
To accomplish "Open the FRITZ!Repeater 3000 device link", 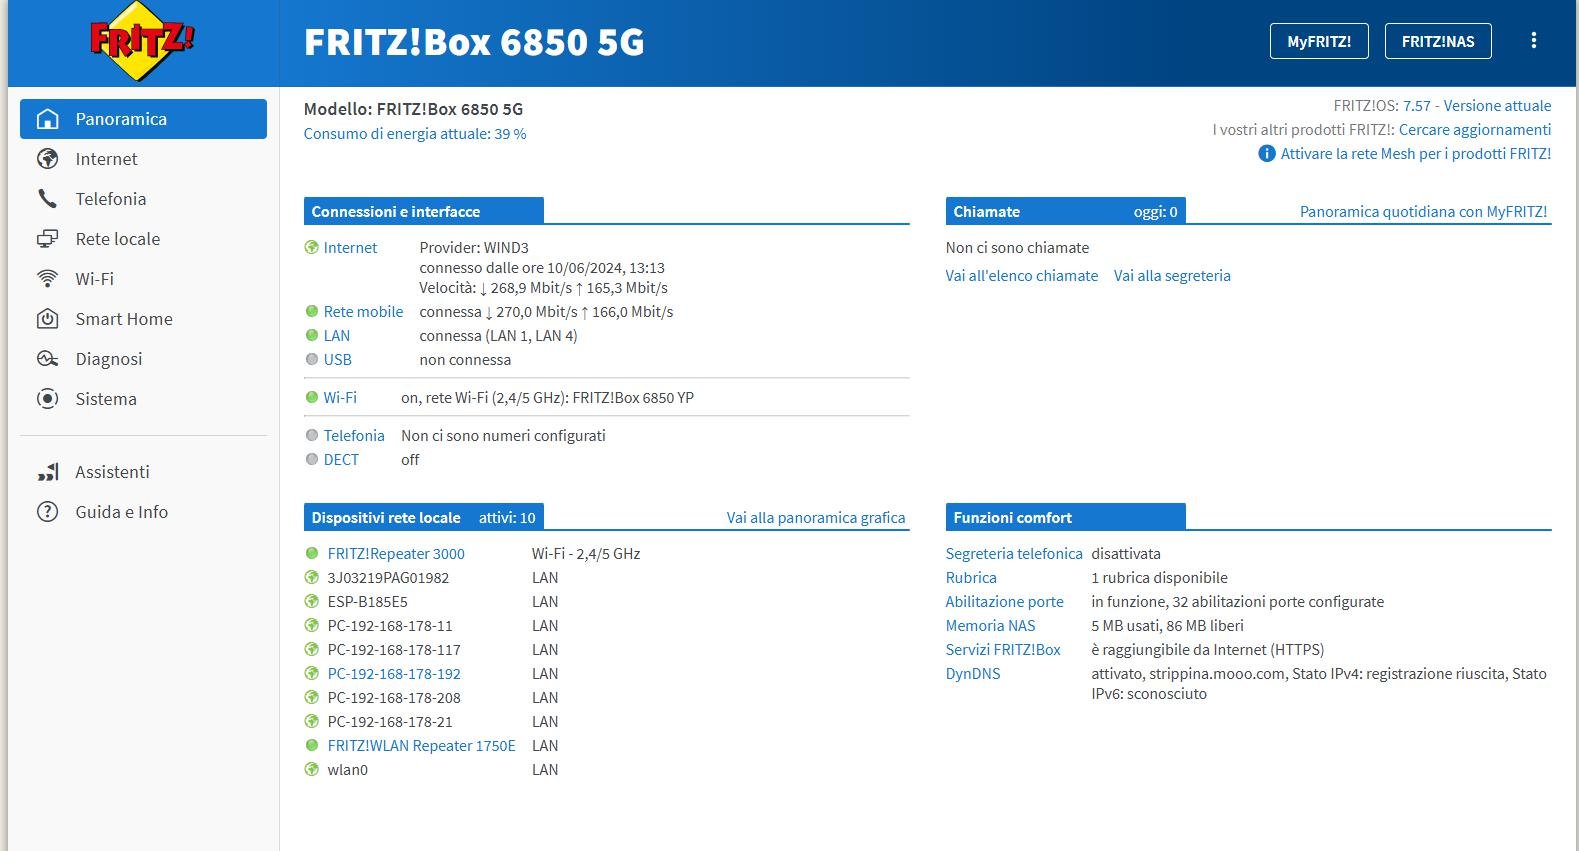I will coord(396,554).
